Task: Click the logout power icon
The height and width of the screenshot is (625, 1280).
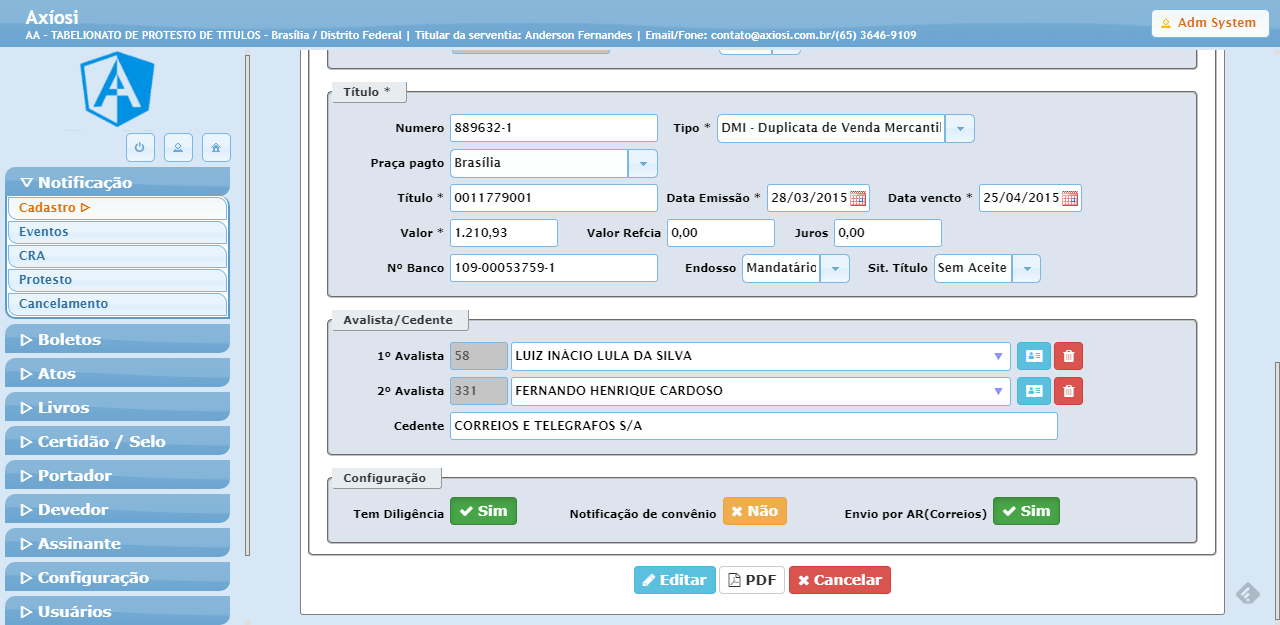Action: (140, 147)
